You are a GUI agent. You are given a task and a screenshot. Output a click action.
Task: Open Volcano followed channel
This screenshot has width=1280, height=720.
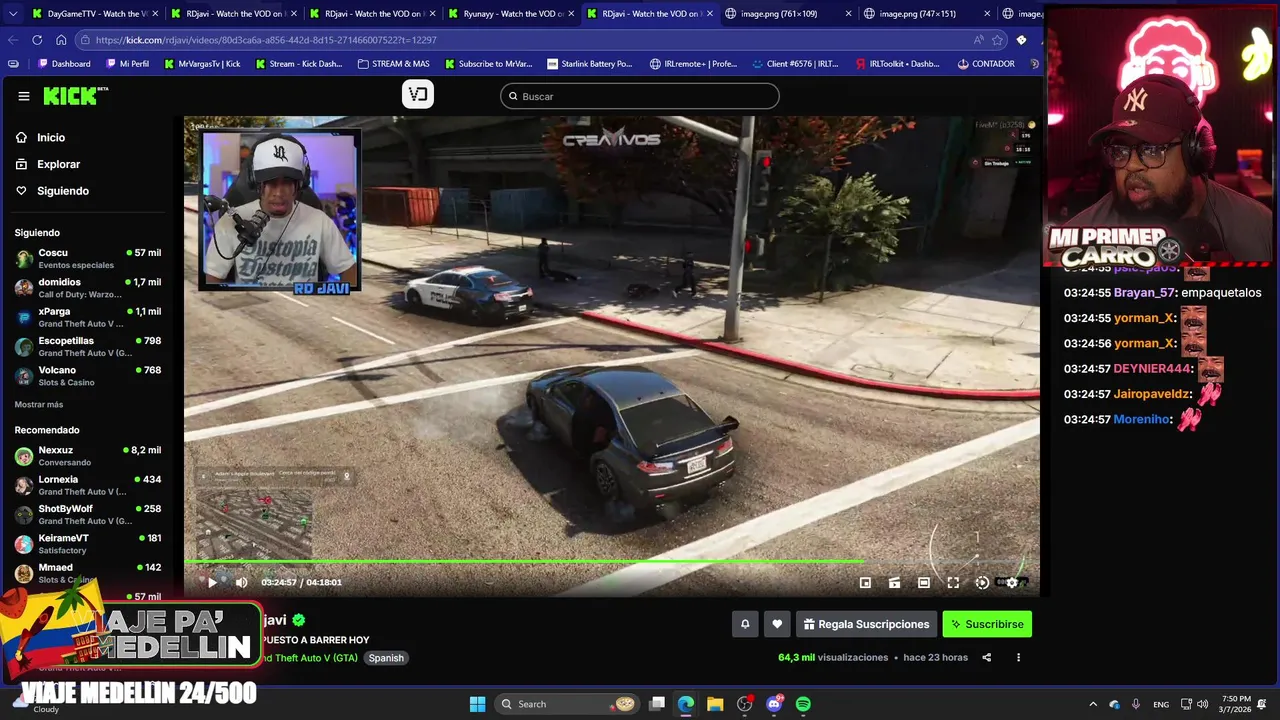88,376
